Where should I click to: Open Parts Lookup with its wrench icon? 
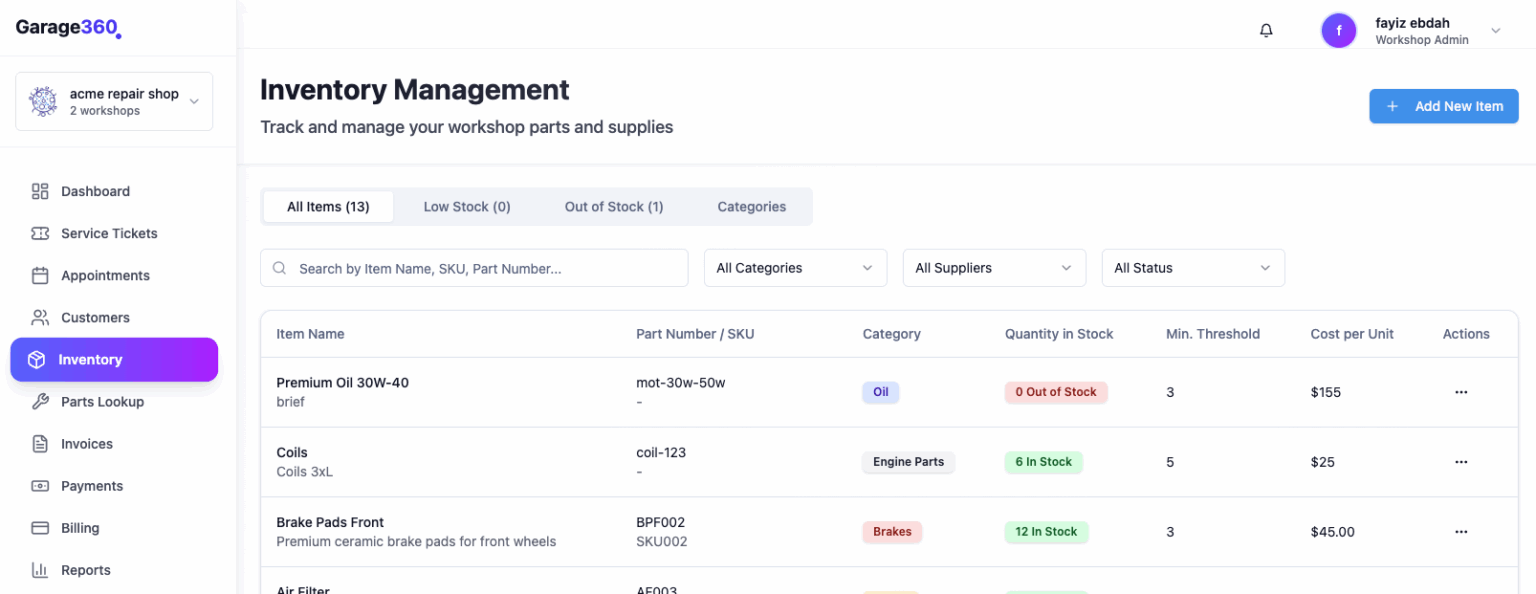pyautogui.click(x=40, y=401)
